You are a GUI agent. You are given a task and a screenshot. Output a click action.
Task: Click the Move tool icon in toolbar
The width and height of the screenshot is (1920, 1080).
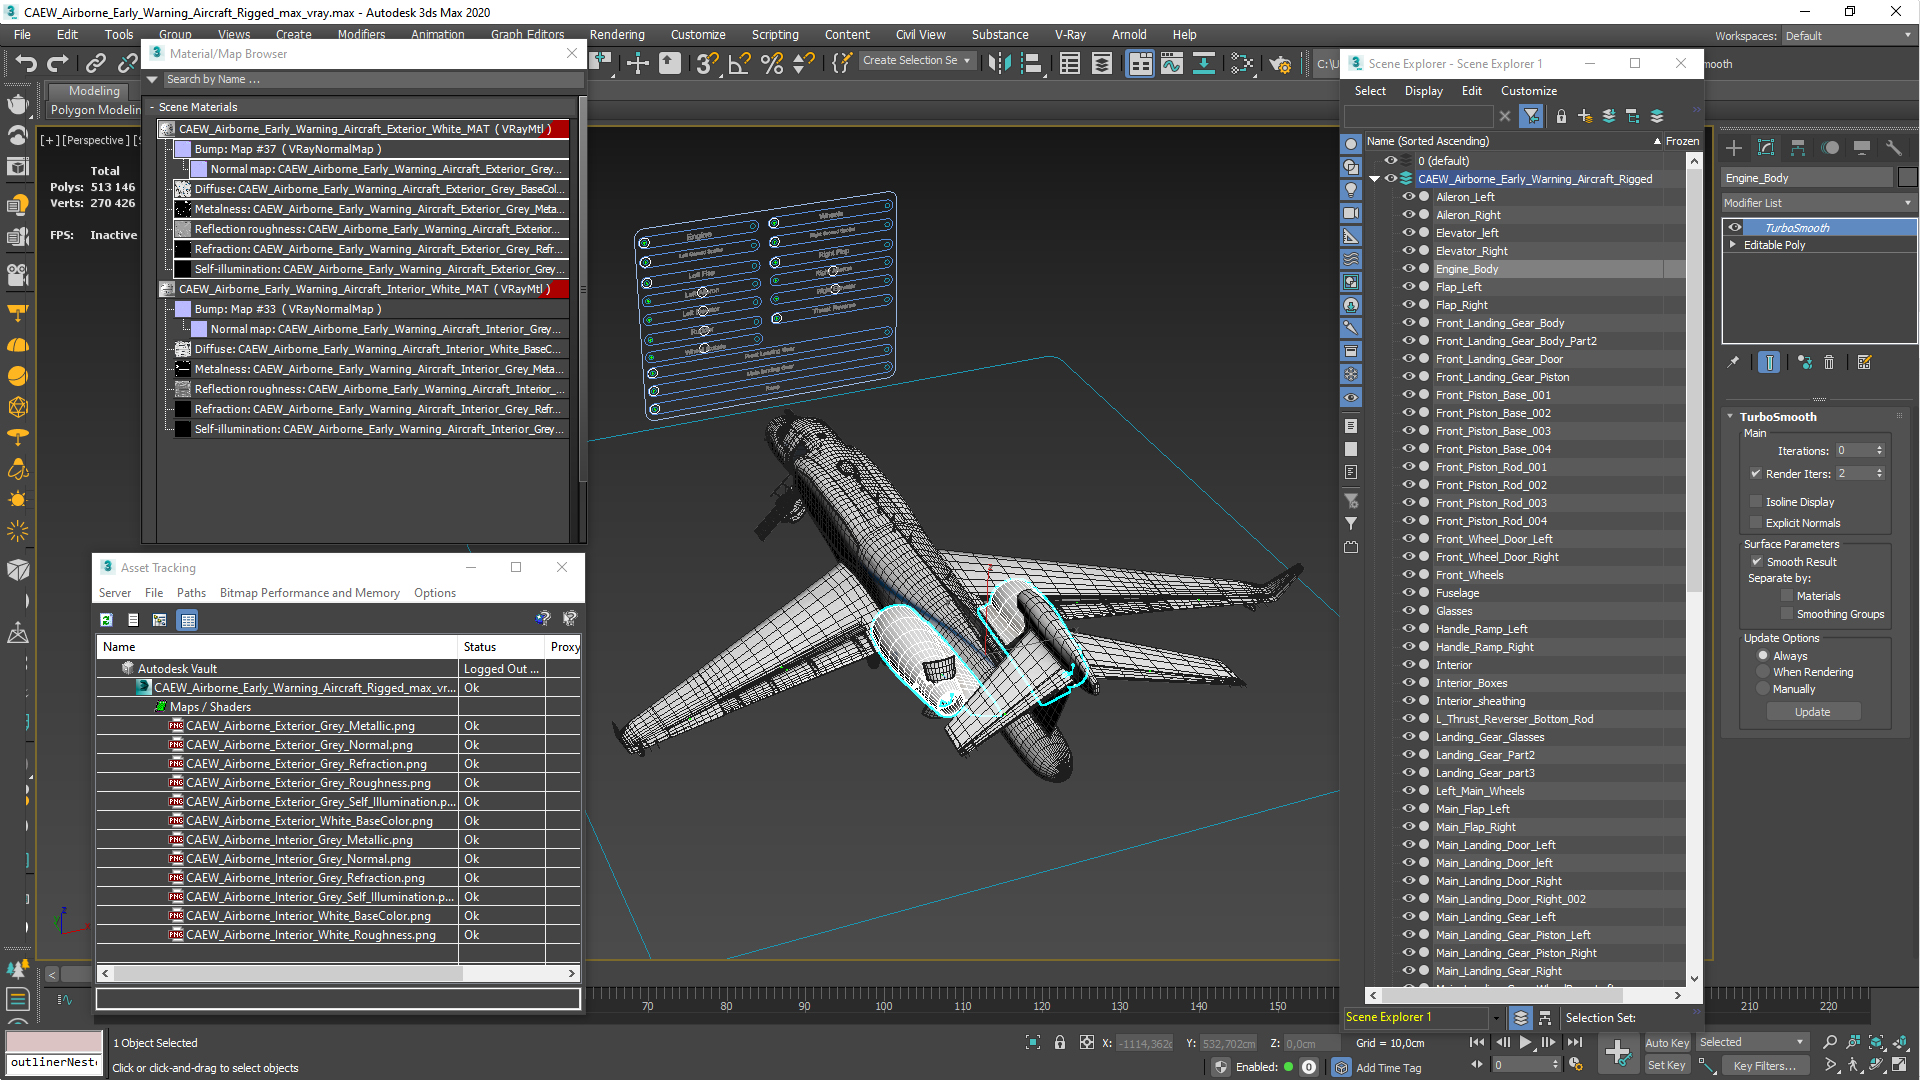(x=636, y=63)
